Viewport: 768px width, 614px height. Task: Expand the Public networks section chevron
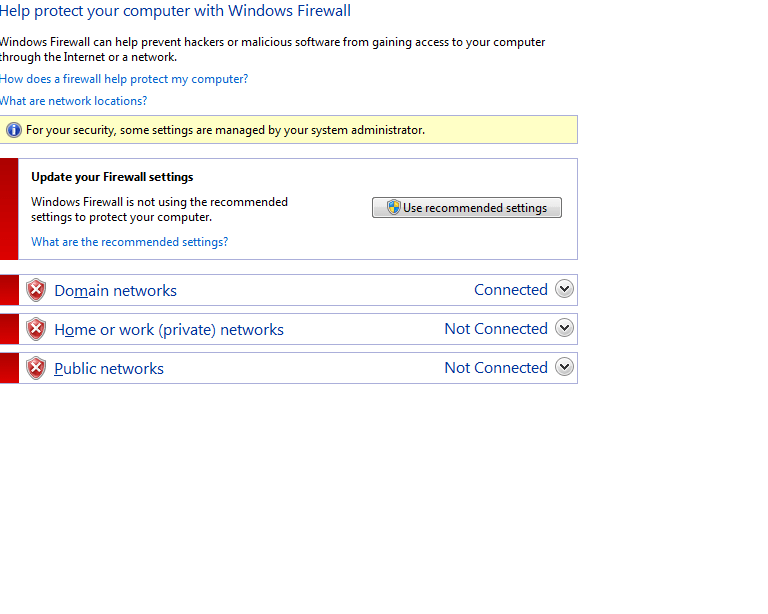tap(564, 367)
